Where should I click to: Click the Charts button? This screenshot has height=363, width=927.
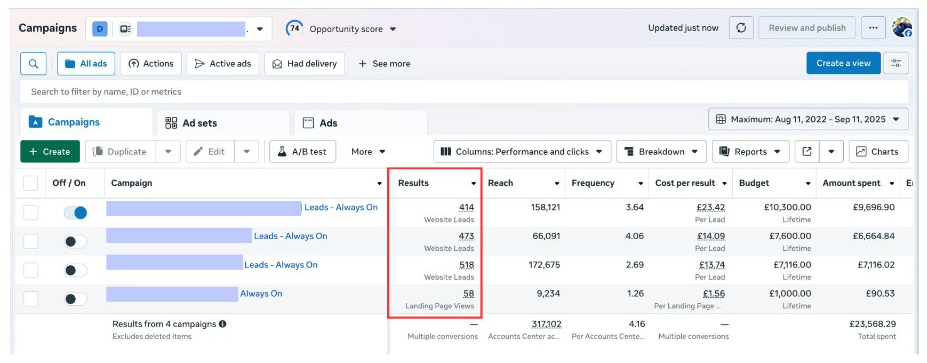879,151
